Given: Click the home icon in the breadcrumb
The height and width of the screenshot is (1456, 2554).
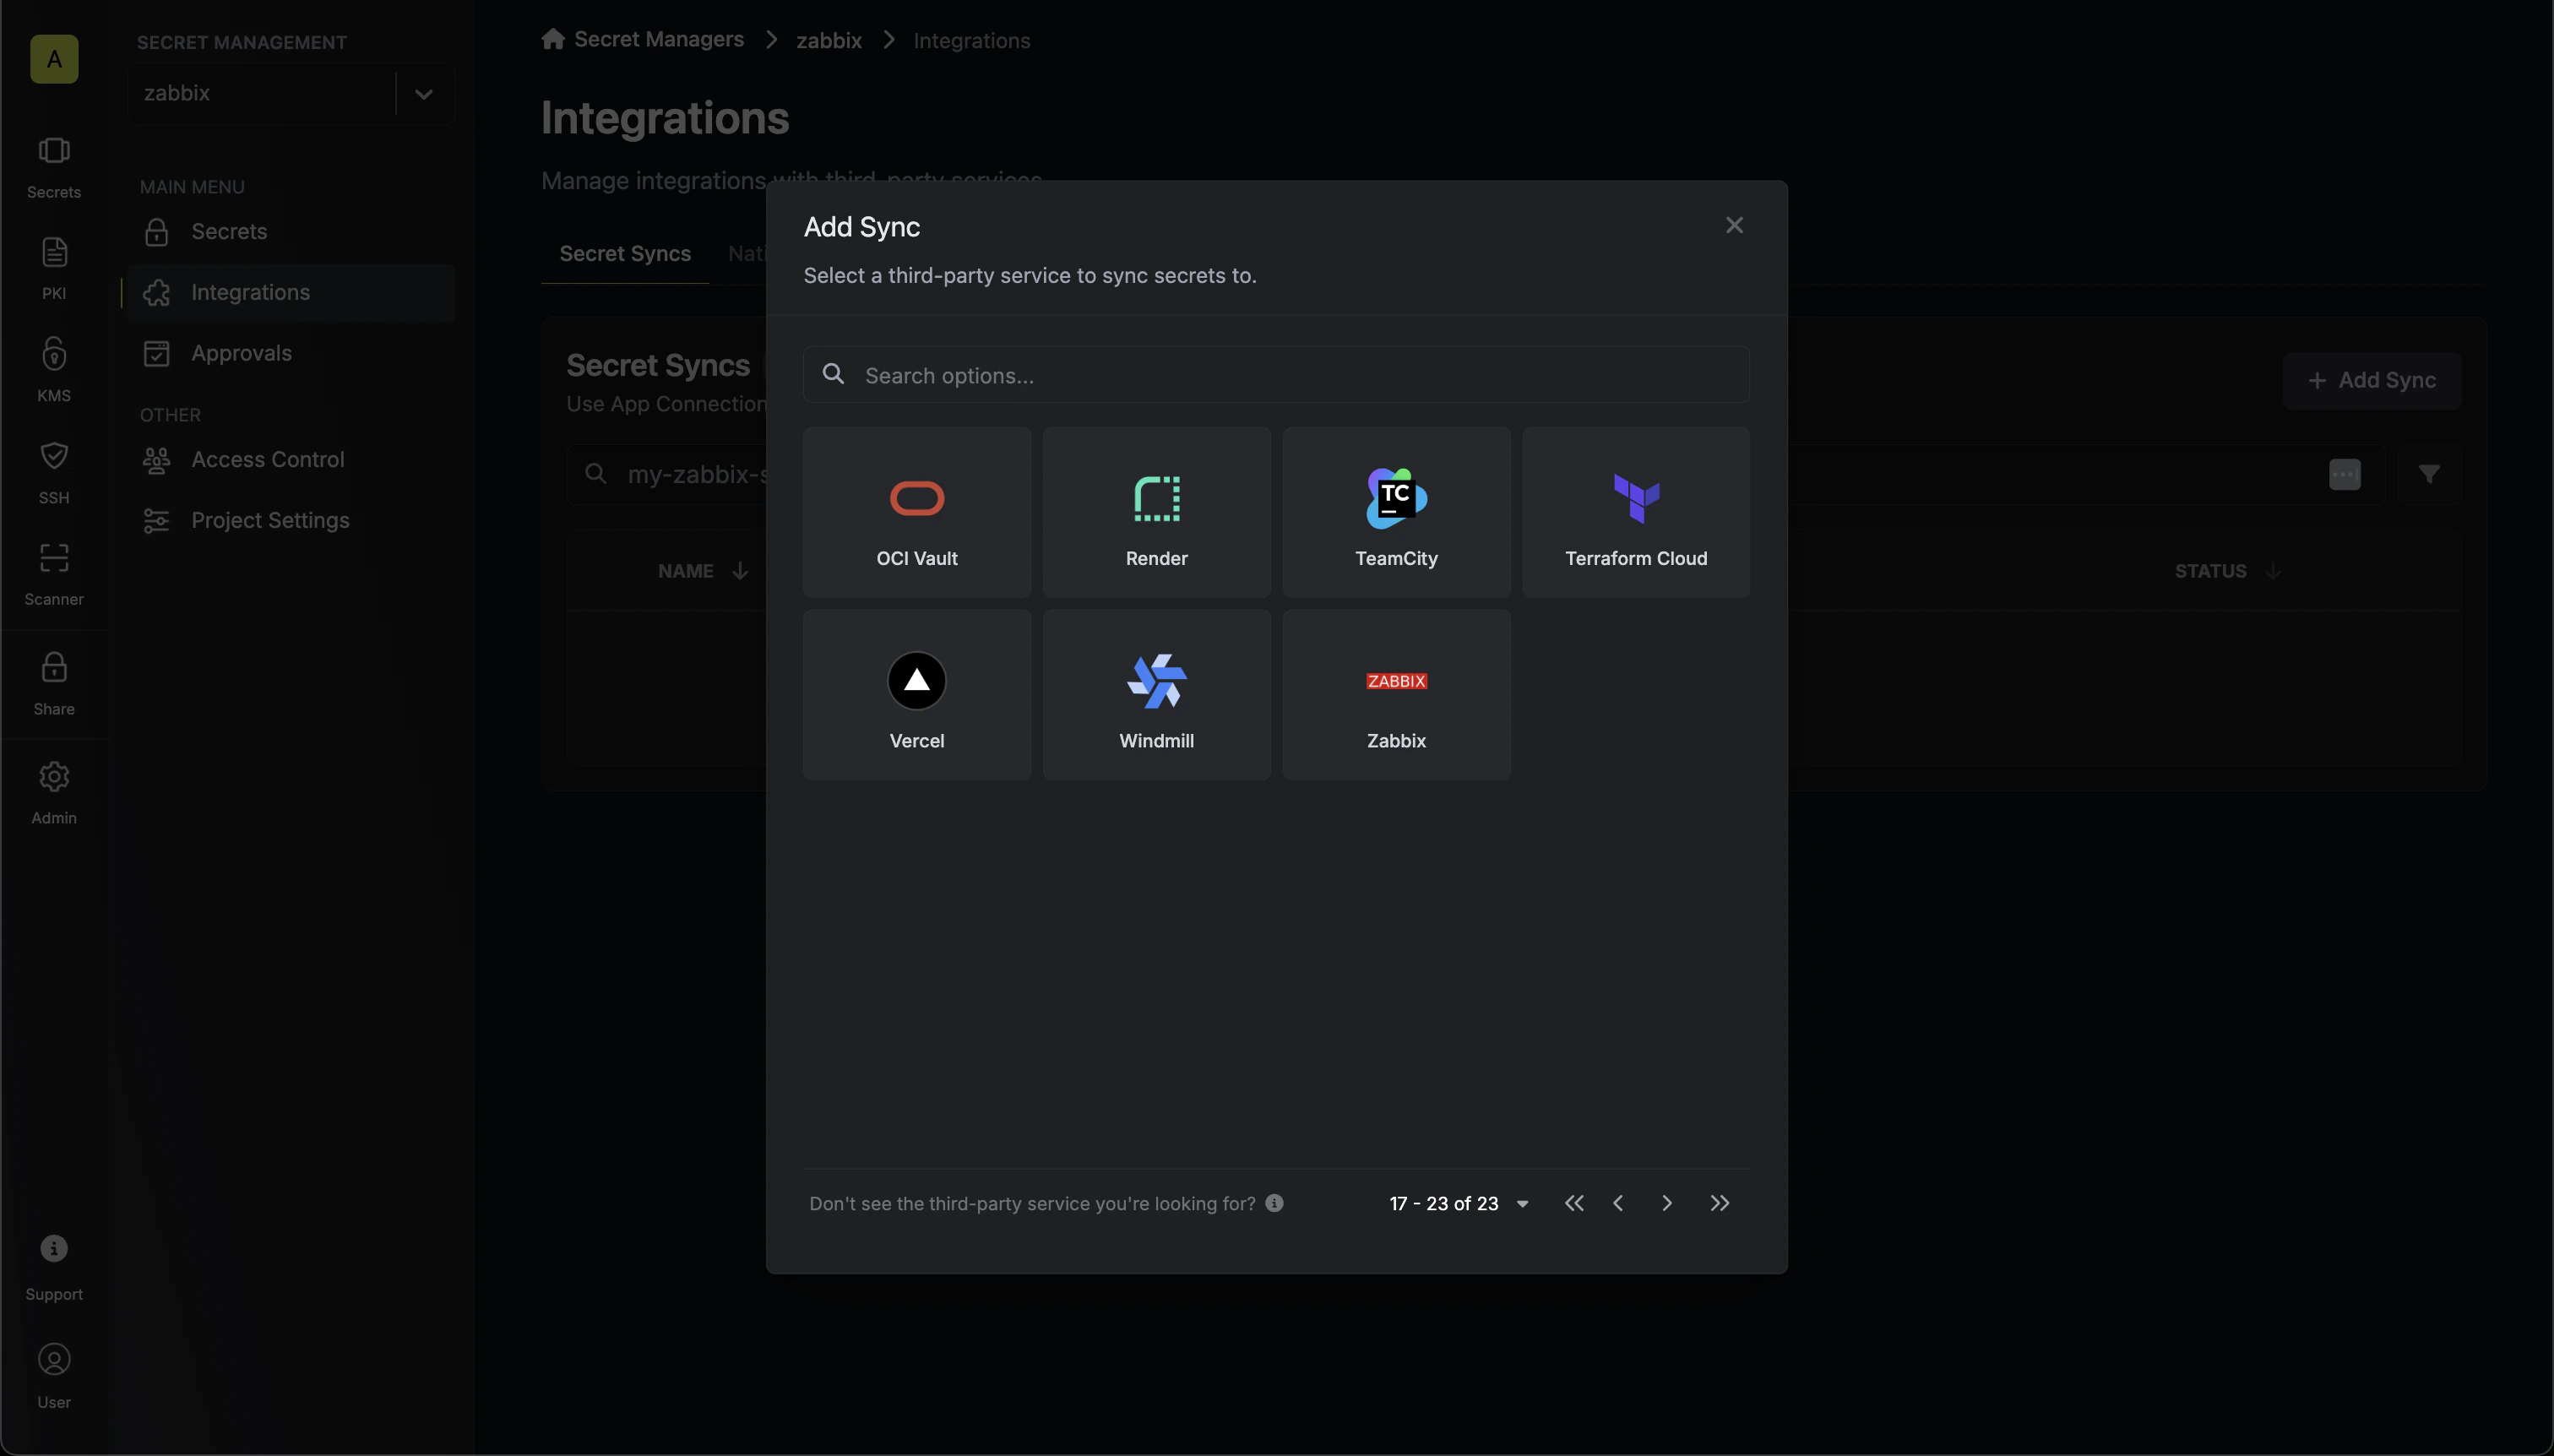Looking at the screenshot, I should click(553, 39).
